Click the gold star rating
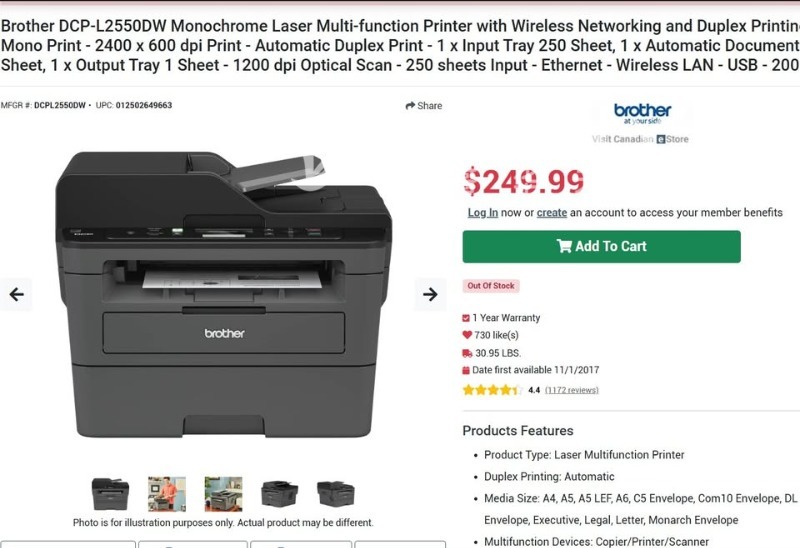The height and width of the screenshot is (548, 800). point(492,390)
